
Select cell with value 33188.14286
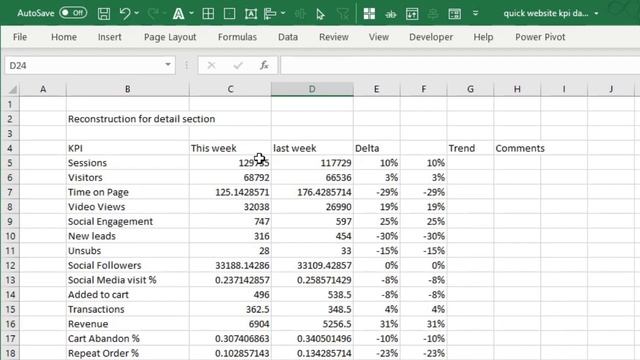click(x=230, y=265)
